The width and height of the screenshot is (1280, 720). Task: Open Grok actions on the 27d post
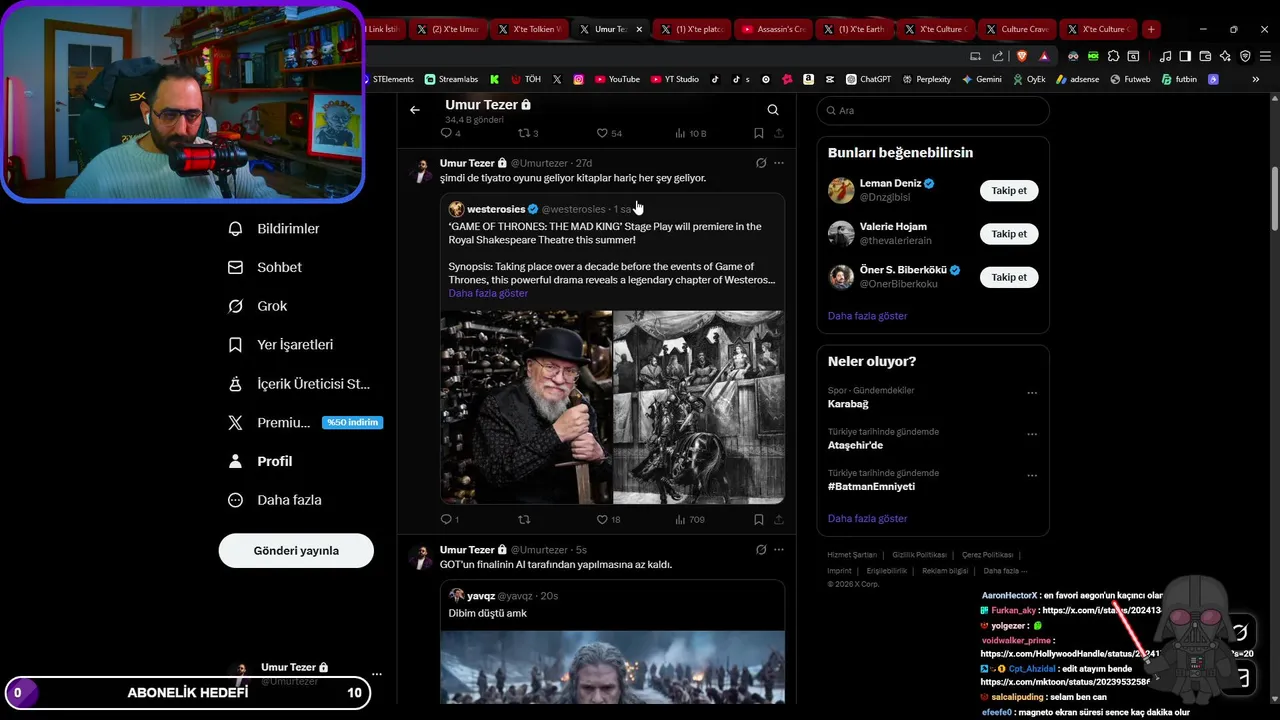pos(761,163)
